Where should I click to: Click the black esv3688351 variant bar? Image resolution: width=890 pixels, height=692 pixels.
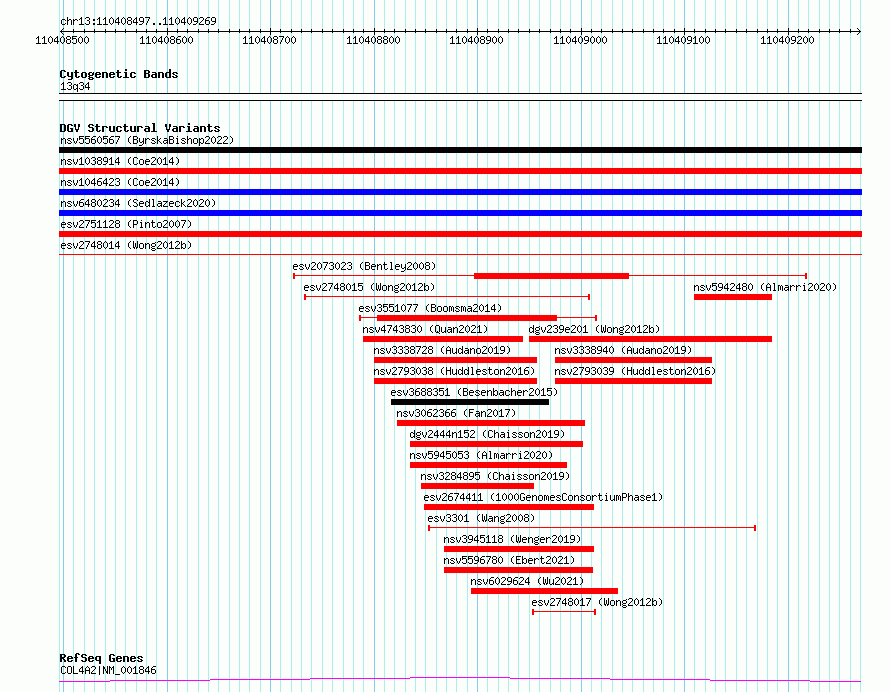(470, 402)
